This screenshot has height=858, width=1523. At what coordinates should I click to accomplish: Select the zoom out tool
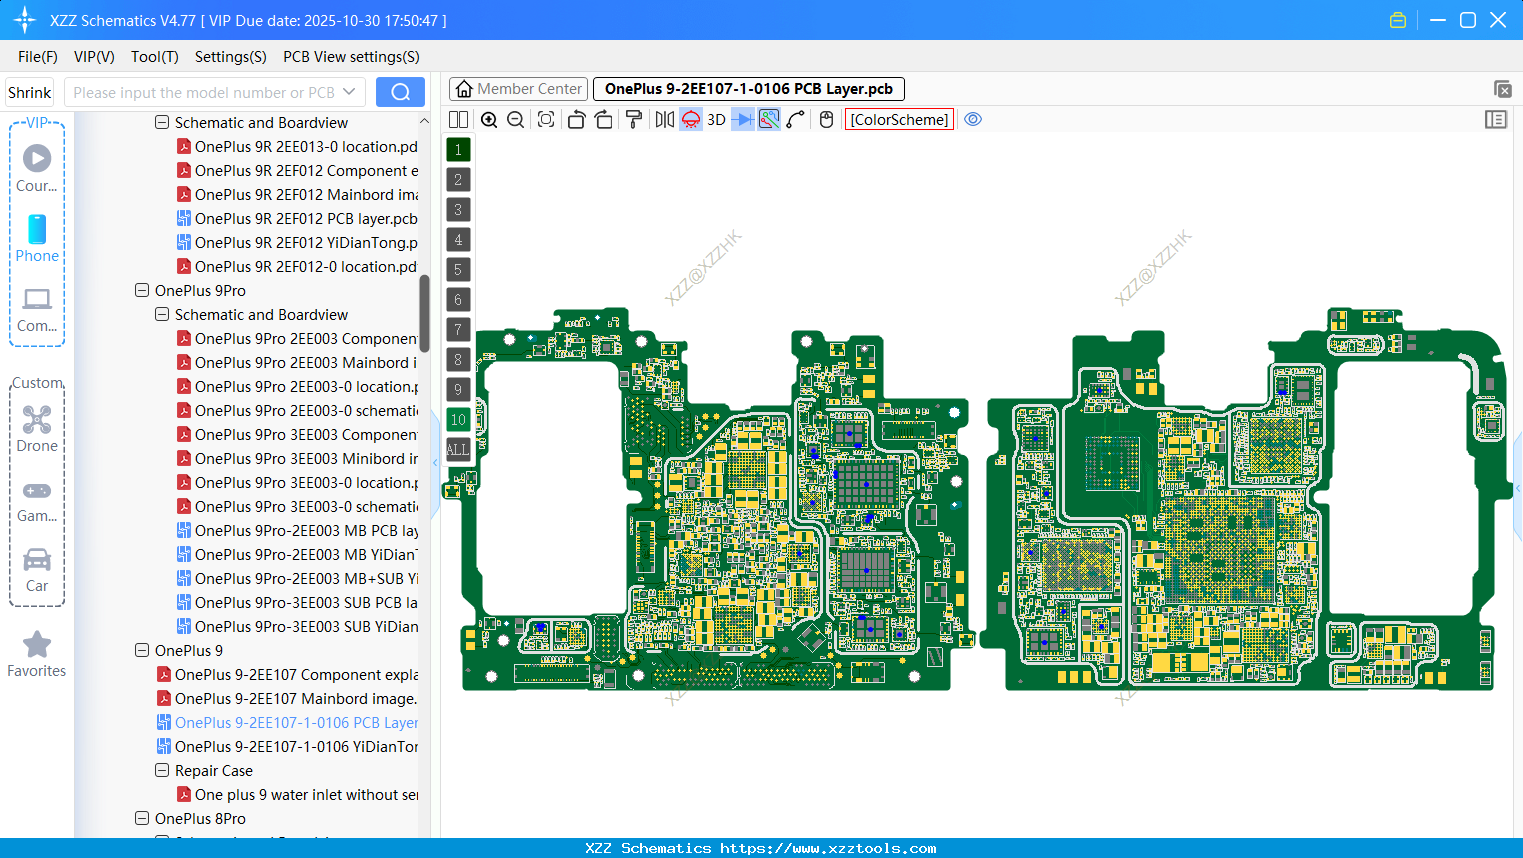click(514, 119)
